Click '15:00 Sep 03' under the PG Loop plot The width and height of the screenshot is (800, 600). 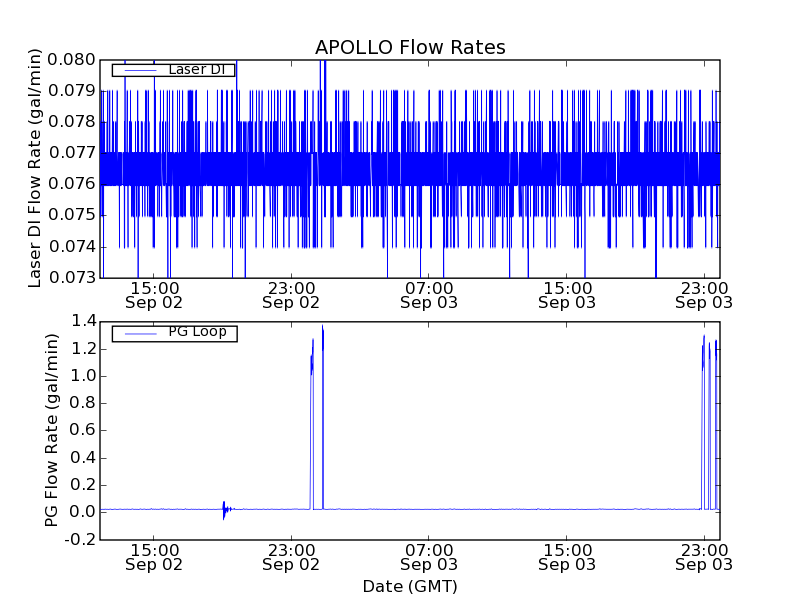567,557
